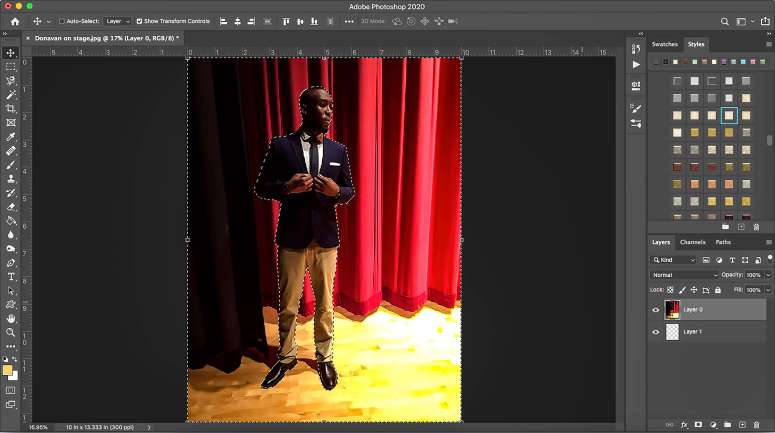
Task: Hide Layer 0 with eye icon
Action: pos(656,310)
